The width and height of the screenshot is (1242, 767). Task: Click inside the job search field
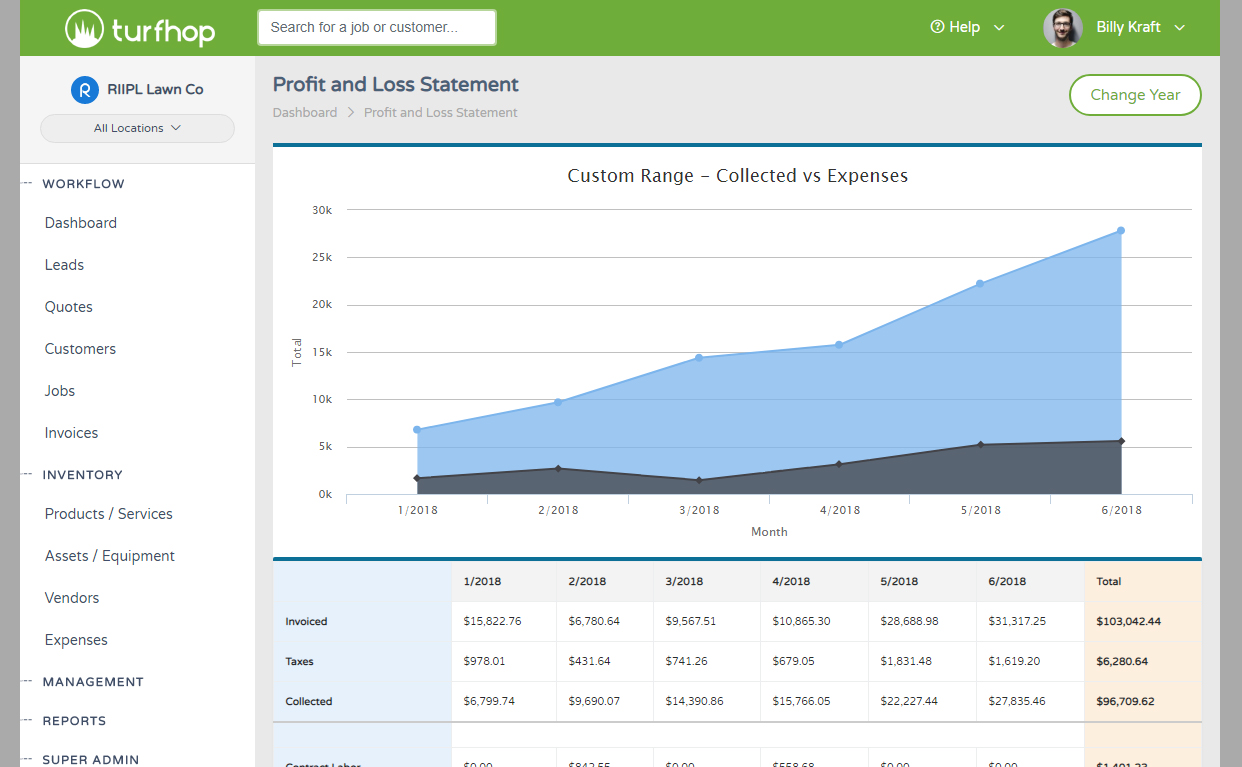point(377,27)
